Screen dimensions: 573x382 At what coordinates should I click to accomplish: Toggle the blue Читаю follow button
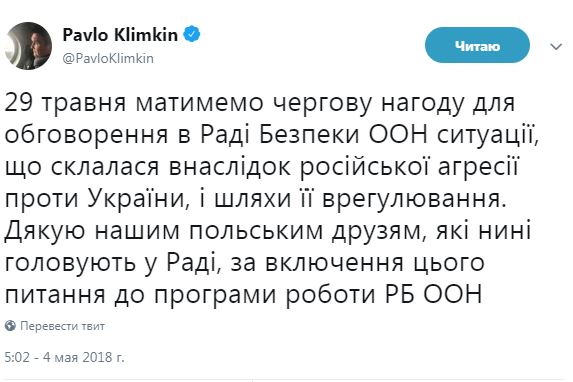tap(477, 45)
